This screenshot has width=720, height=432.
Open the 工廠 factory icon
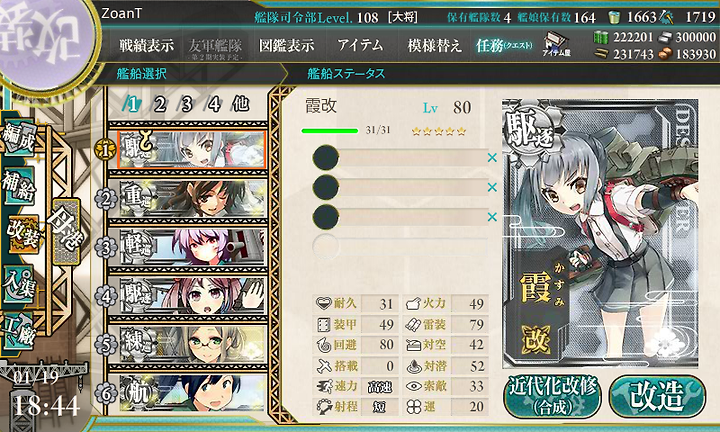coord(18,330)
